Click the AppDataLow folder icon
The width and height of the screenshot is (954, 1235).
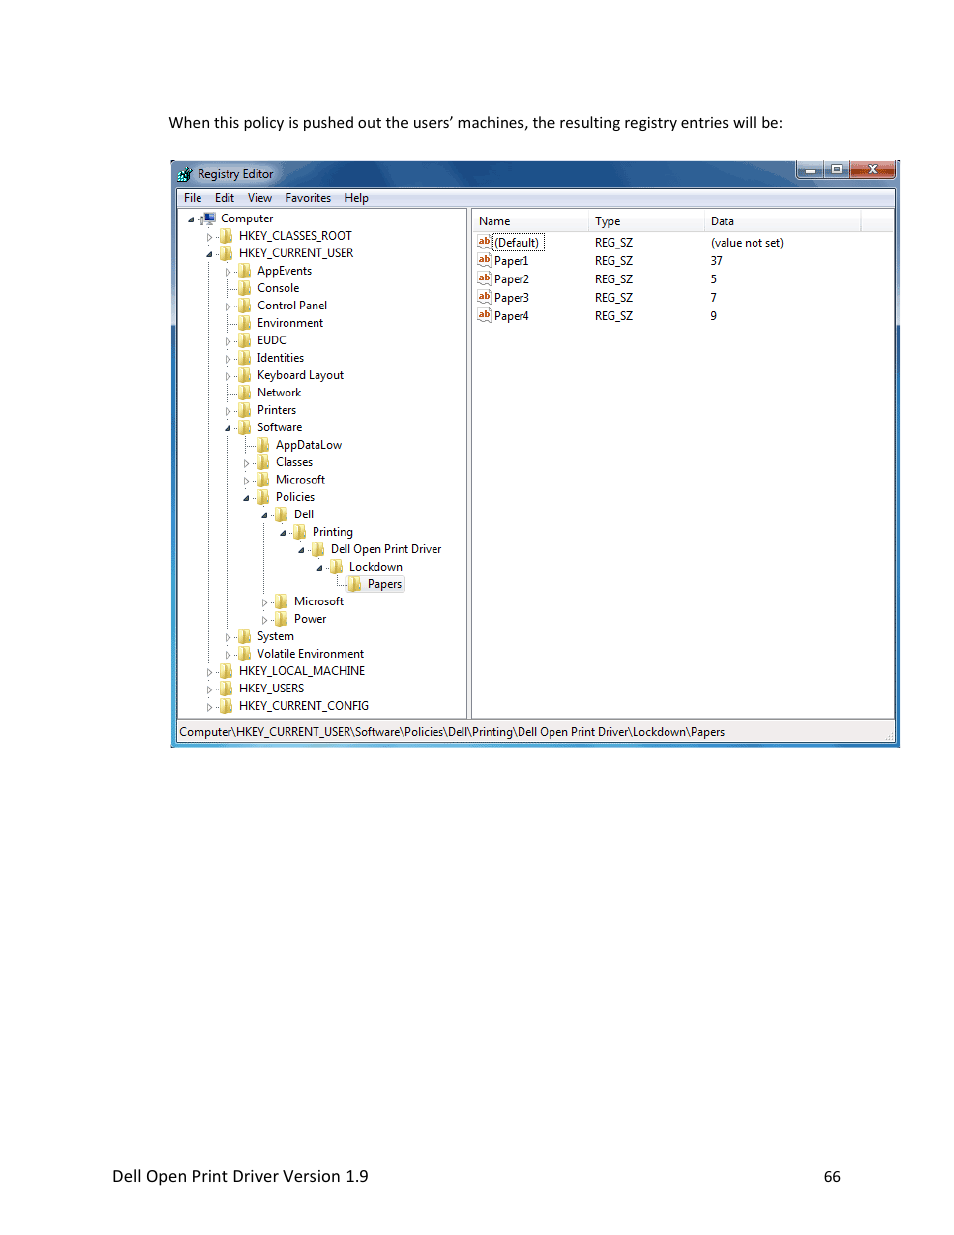(263, 445)
